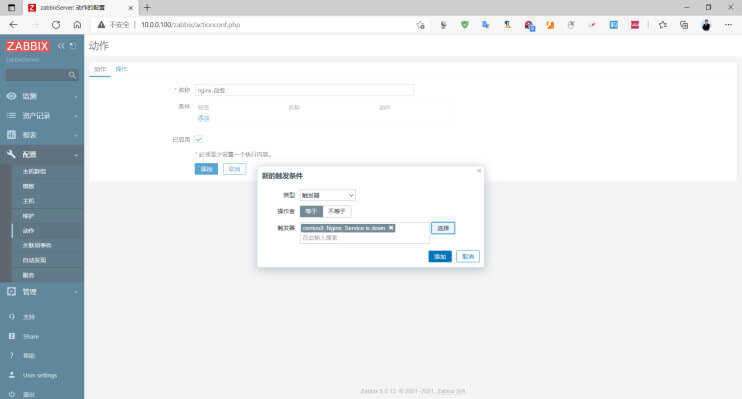Switch to the 操作 Operations tab
742x399 pixels.
coord(122,69)
